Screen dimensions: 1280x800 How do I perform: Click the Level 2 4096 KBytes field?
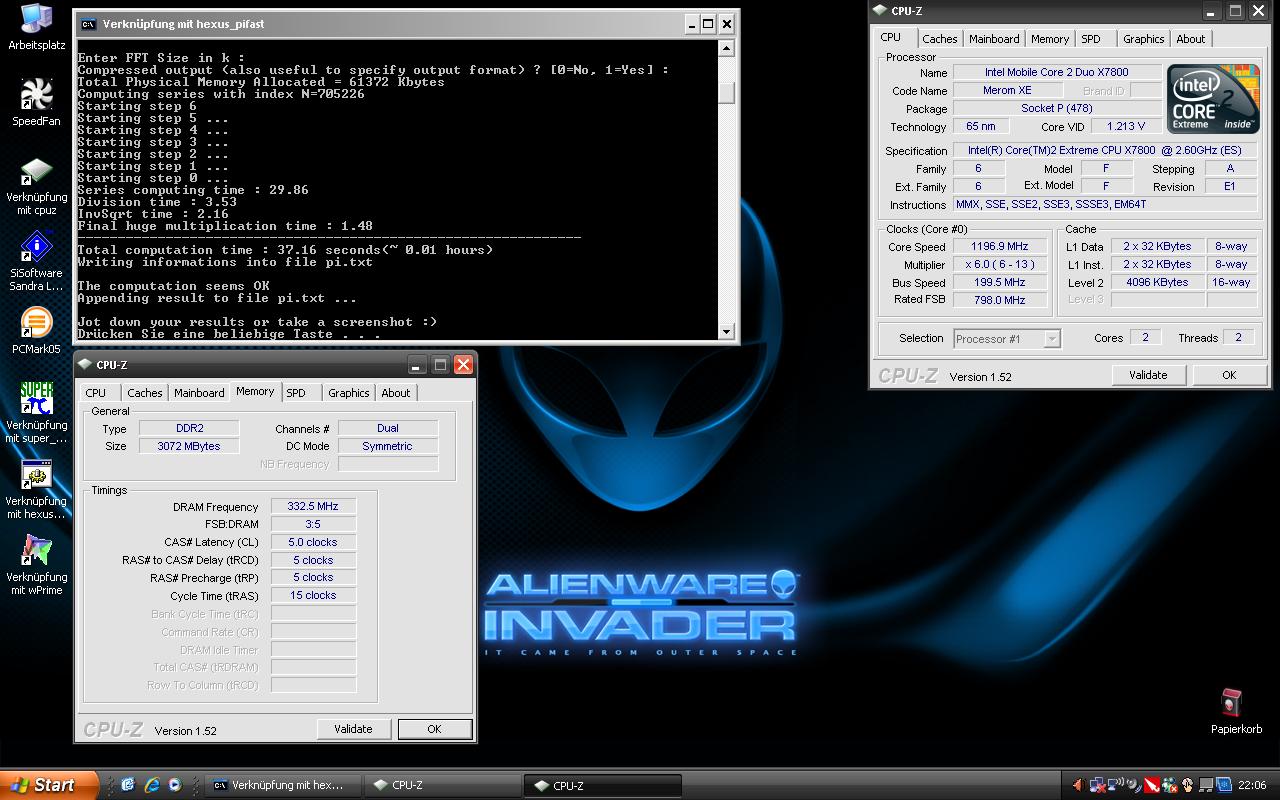(1157, 282)
